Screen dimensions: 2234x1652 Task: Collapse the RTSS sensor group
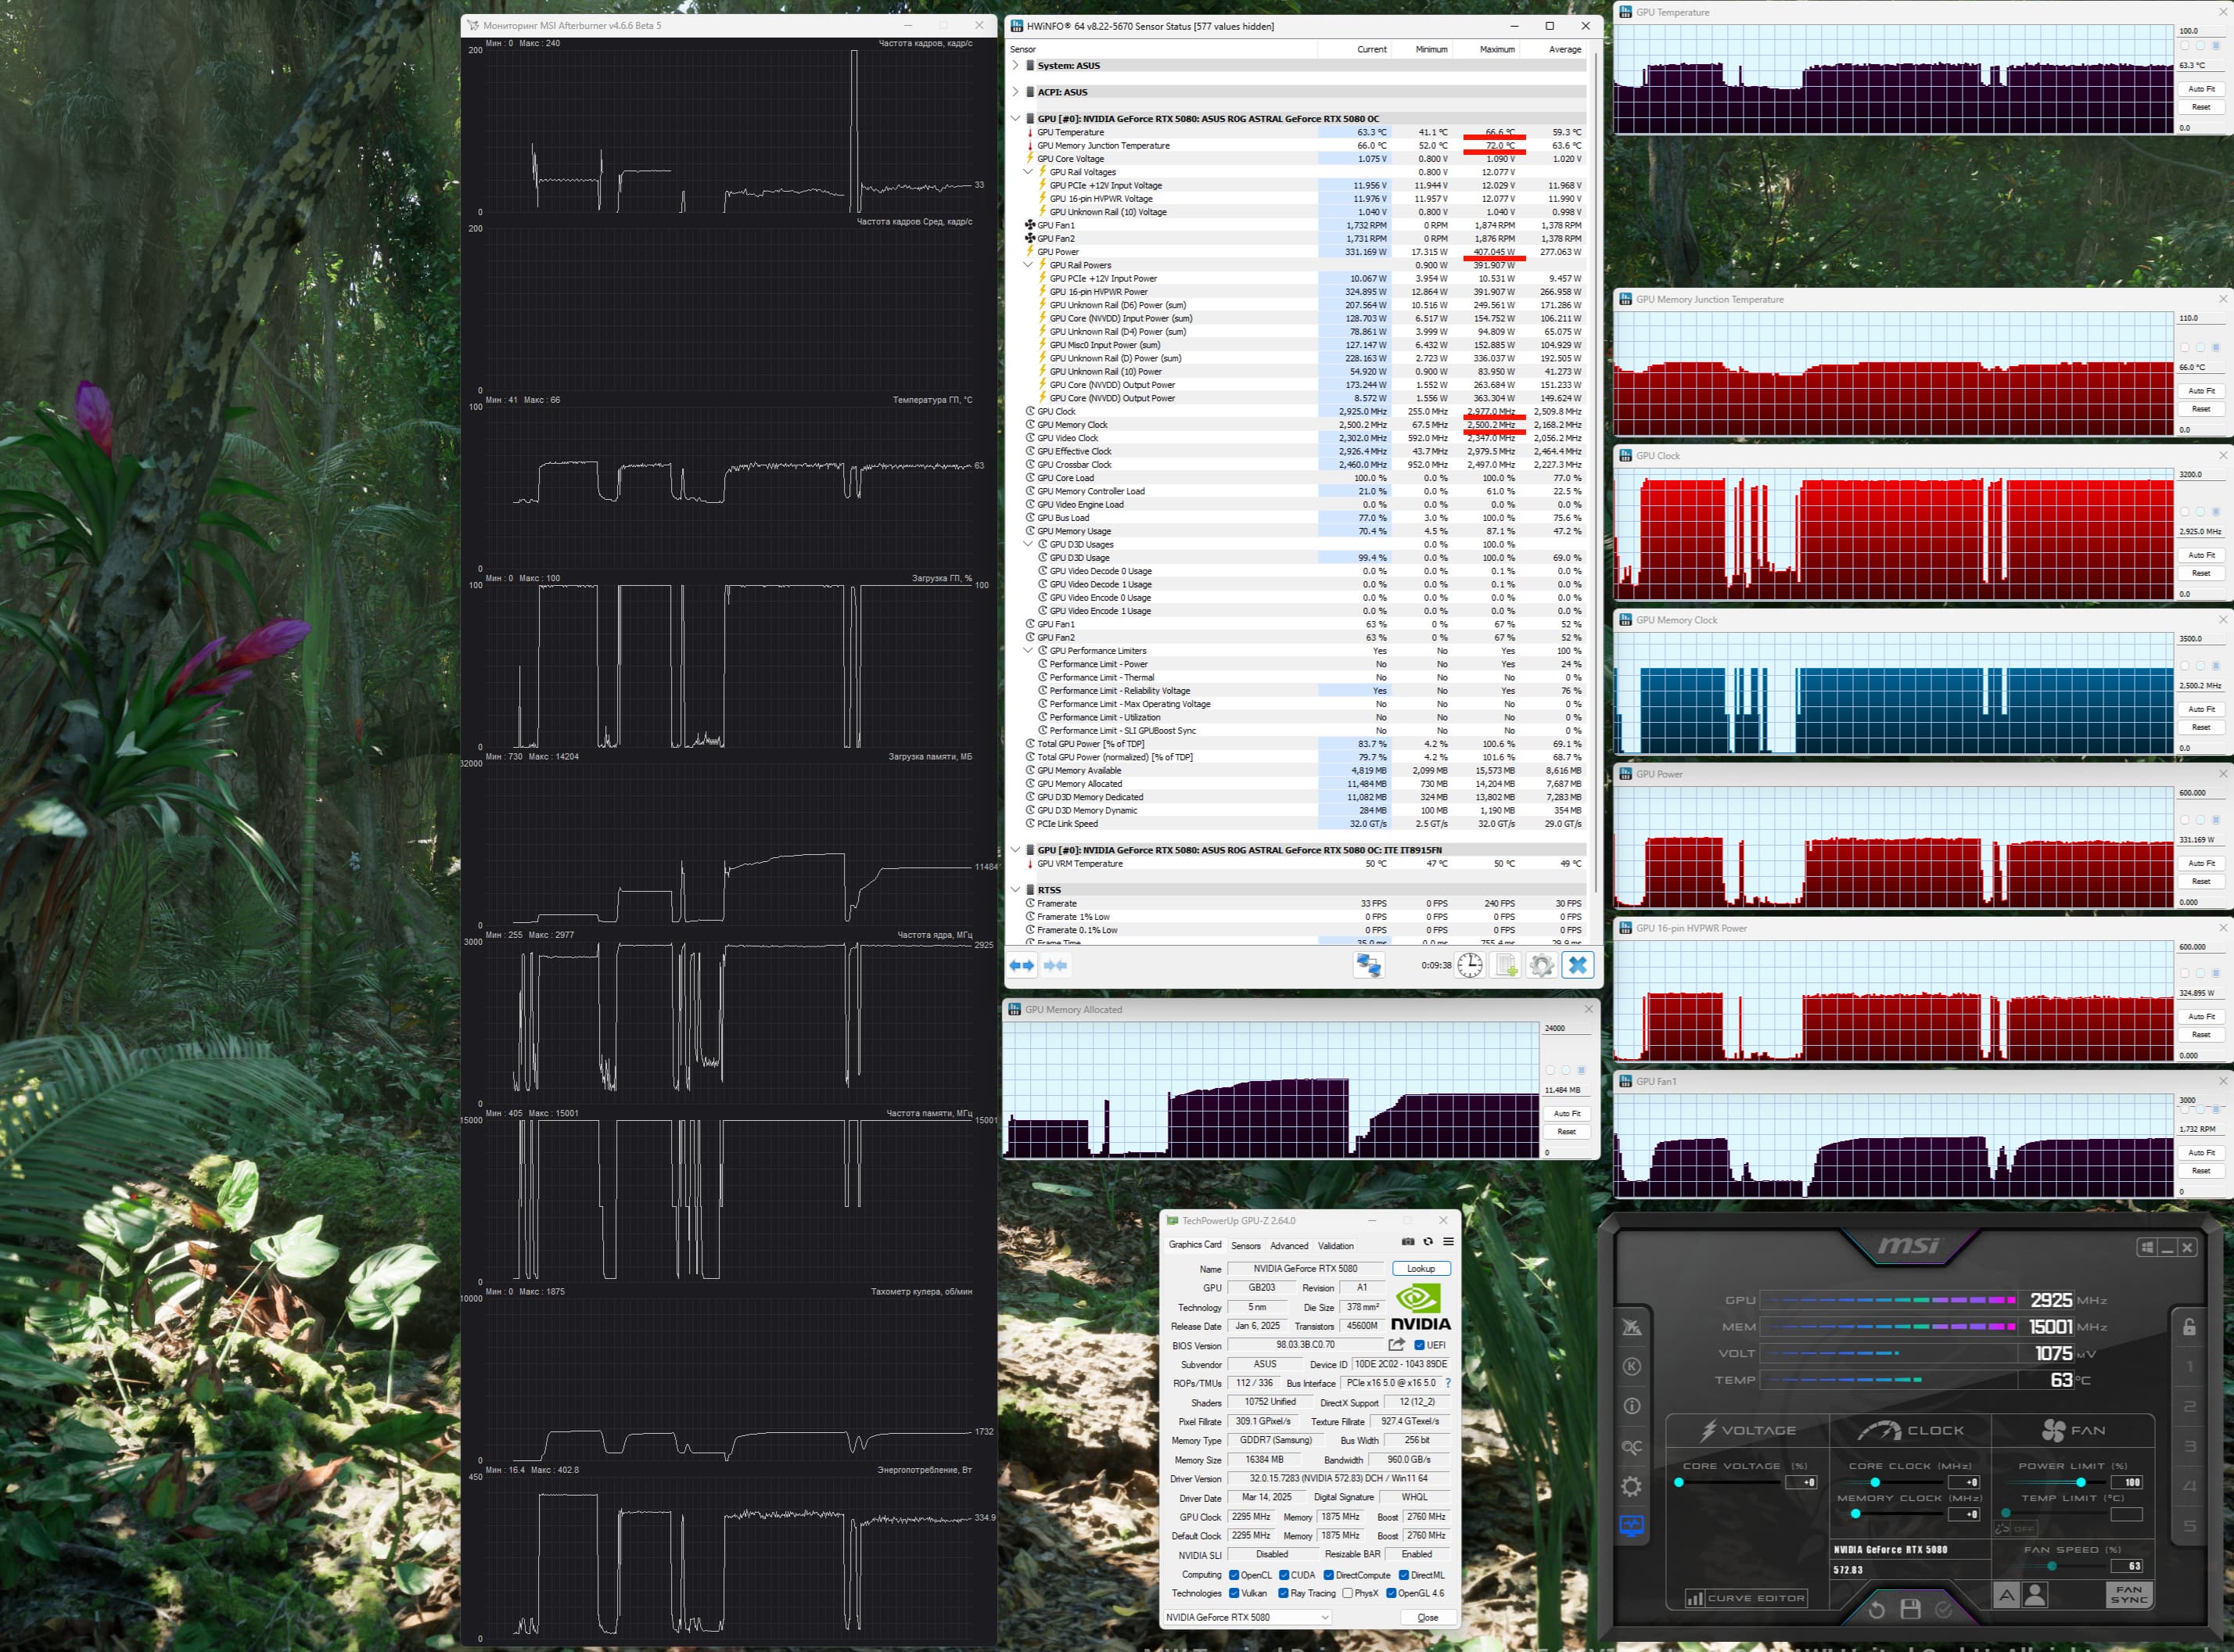1016,889
